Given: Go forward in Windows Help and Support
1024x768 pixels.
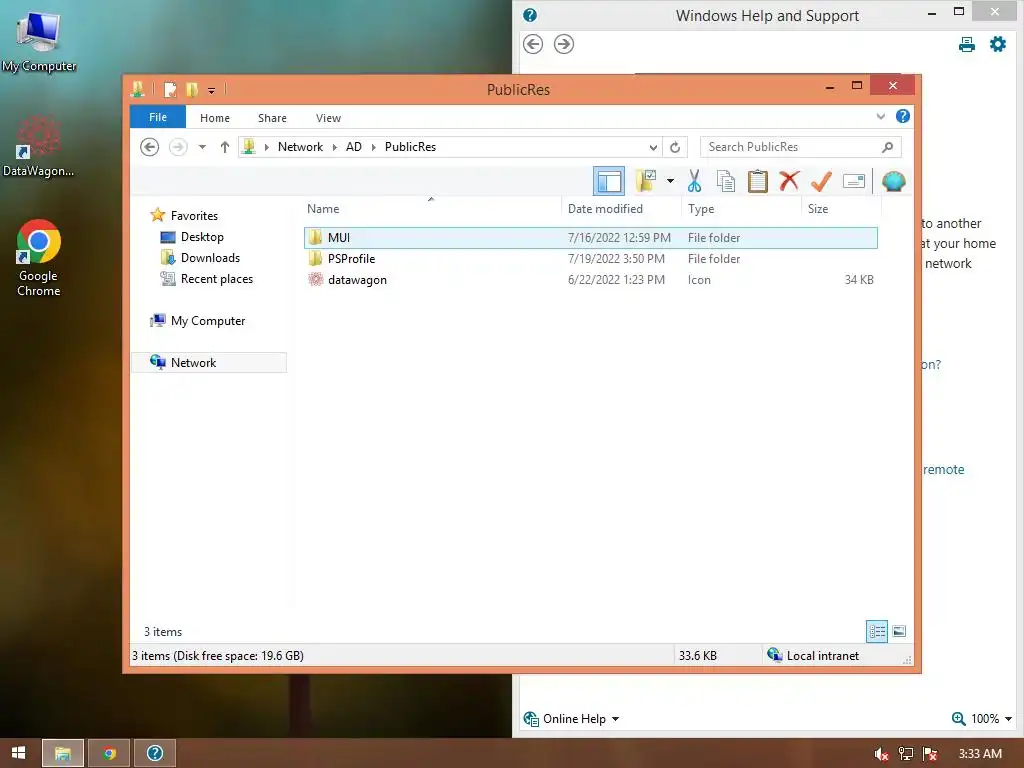Looking at the screenshot, I should coord(564,44).
